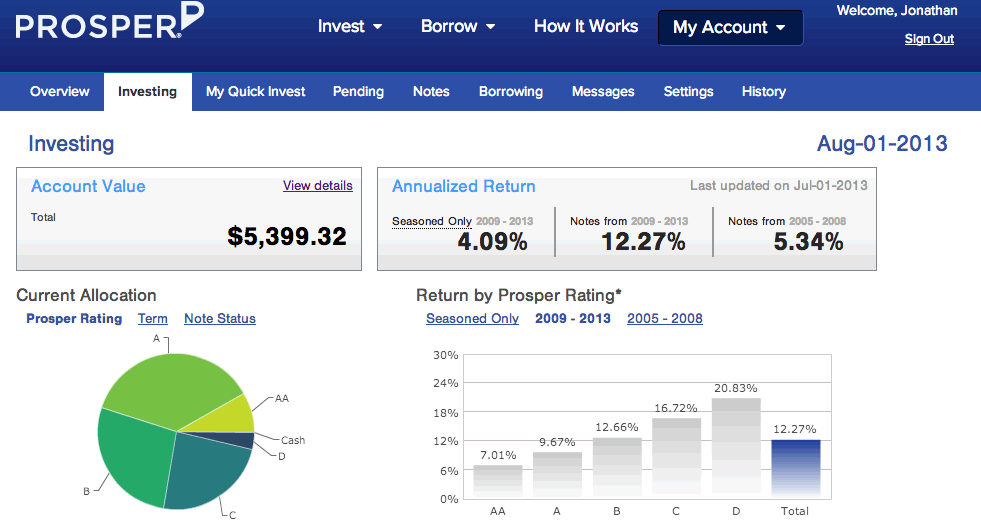The width and height of the screenshot is (981, 531).
Task: Show Seasoned Only returns chart
Action: click(472, 318)
